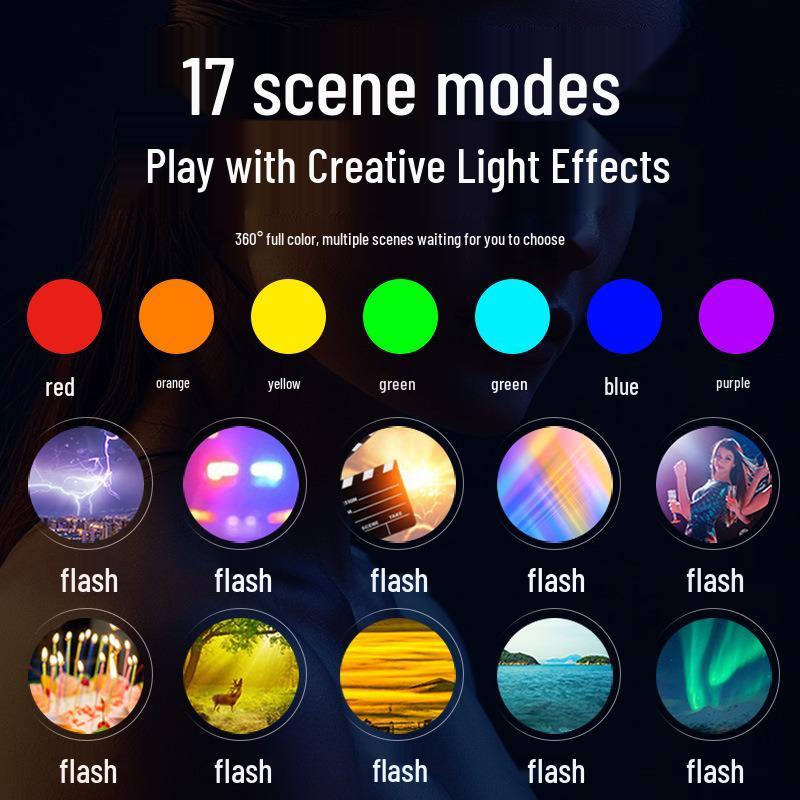Image resolution: width=800 pixels, height=800 pixels.
Task: Click the 'Play with Creative Light Effects' text
Action: click(x=408, y=167)
